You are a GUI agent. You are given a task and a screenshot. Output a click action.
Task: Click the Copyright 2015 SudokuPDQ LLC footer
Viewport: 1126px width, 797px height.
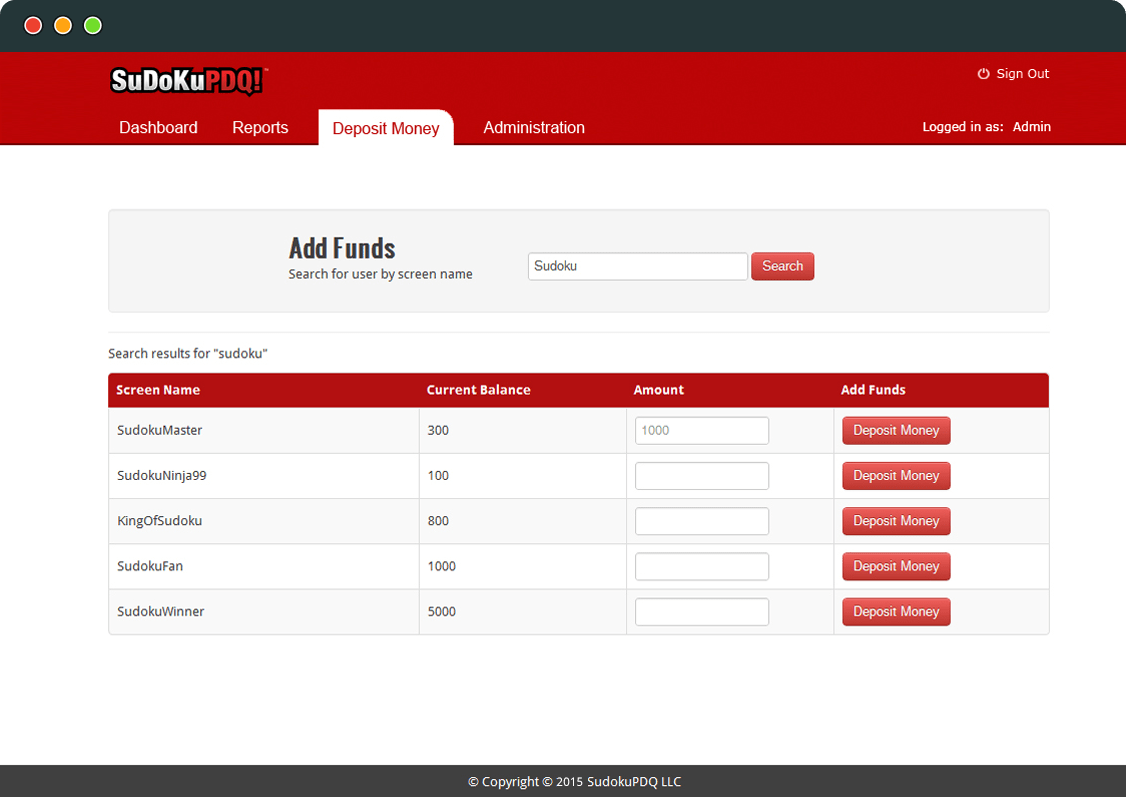574,781
